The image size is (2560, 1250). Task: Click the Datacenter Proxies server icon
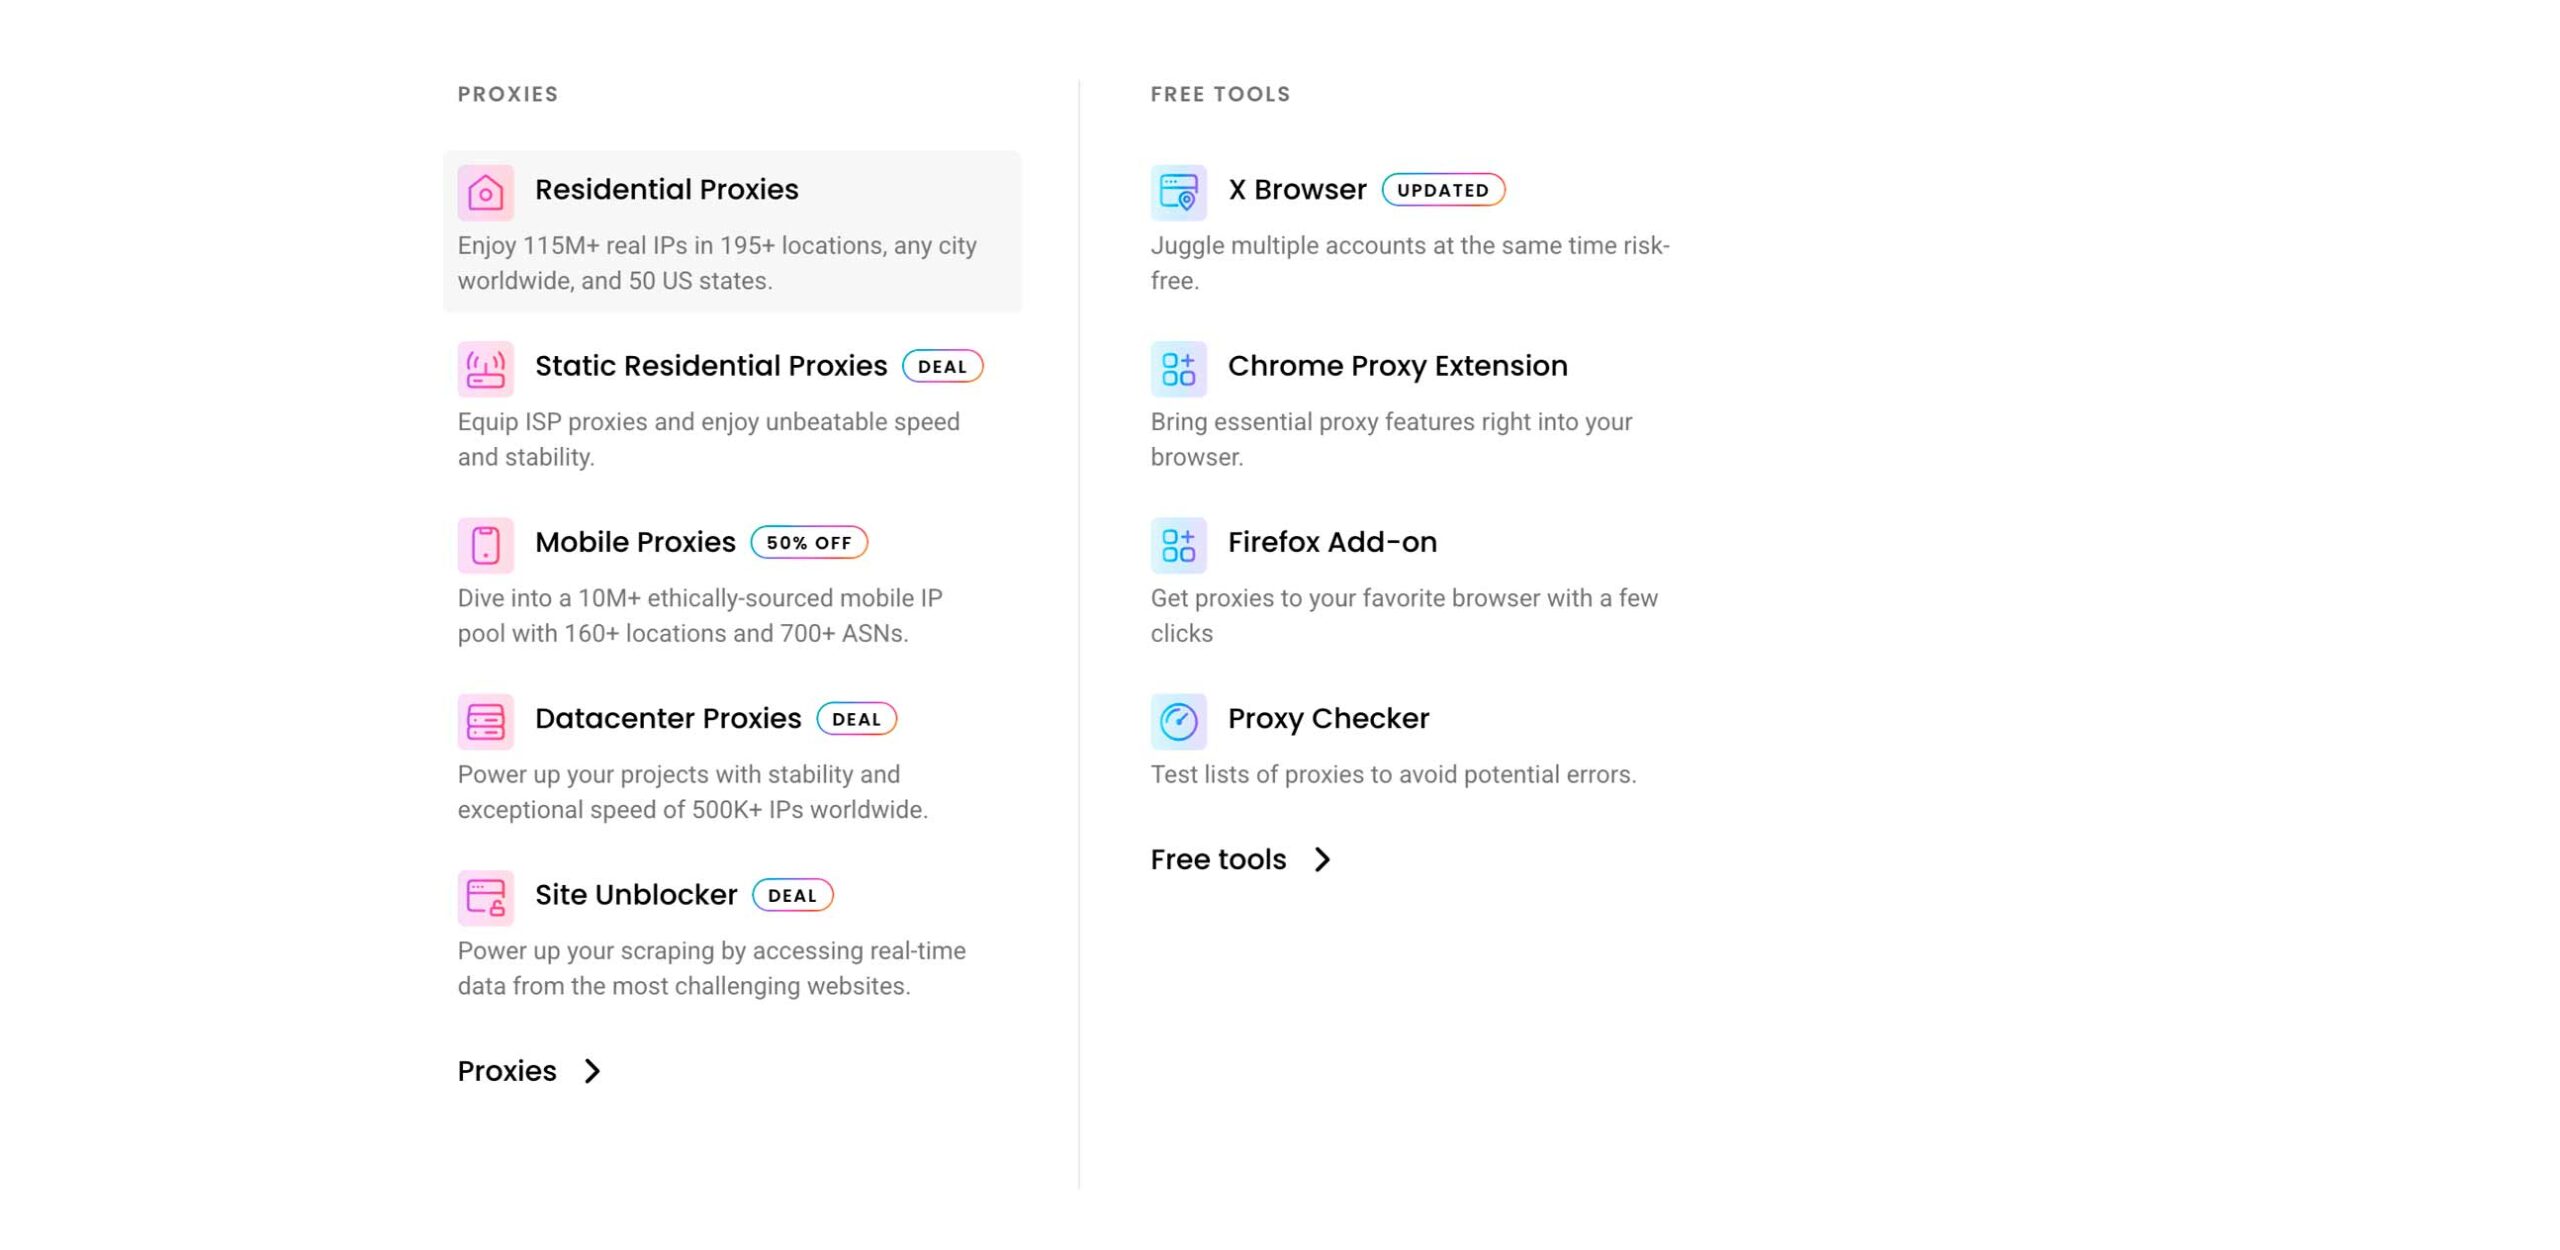pos(485,721)
